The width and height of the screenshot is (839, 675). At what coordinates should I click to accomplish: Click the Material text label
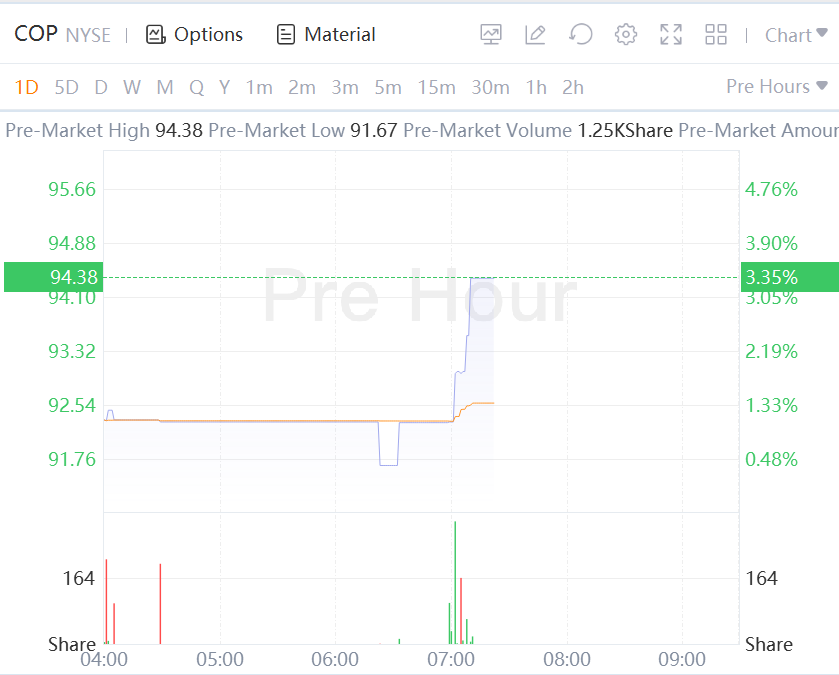pos(340,35)
